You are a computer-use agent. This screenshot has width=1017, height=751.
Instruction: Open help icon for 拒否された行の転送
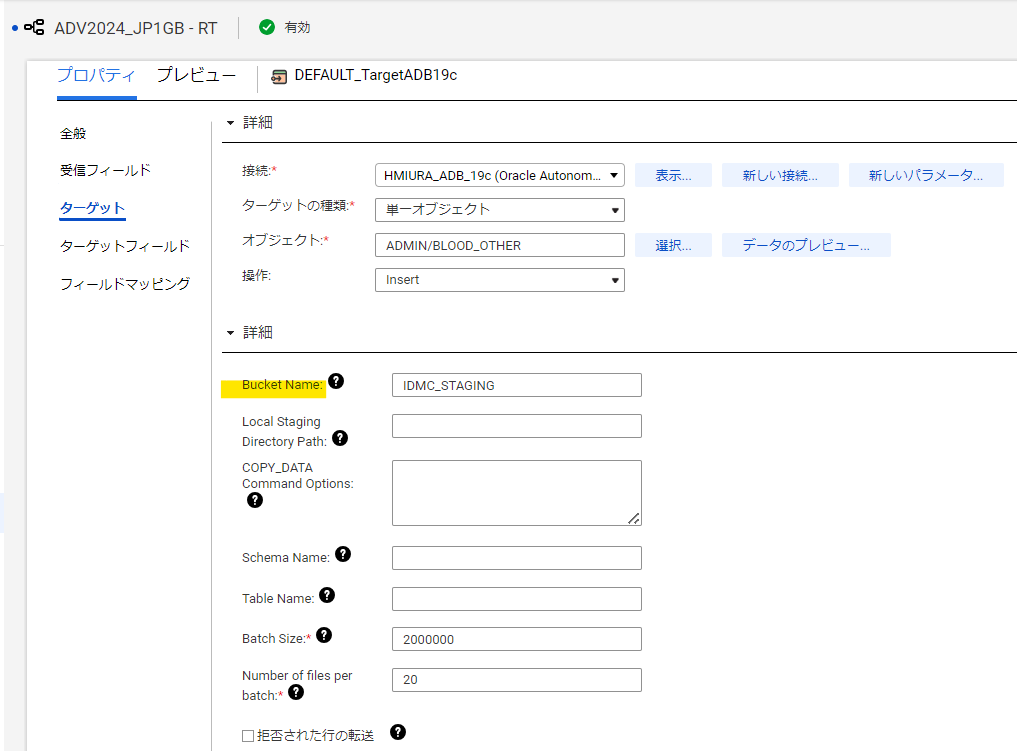(x=398, y=732)
